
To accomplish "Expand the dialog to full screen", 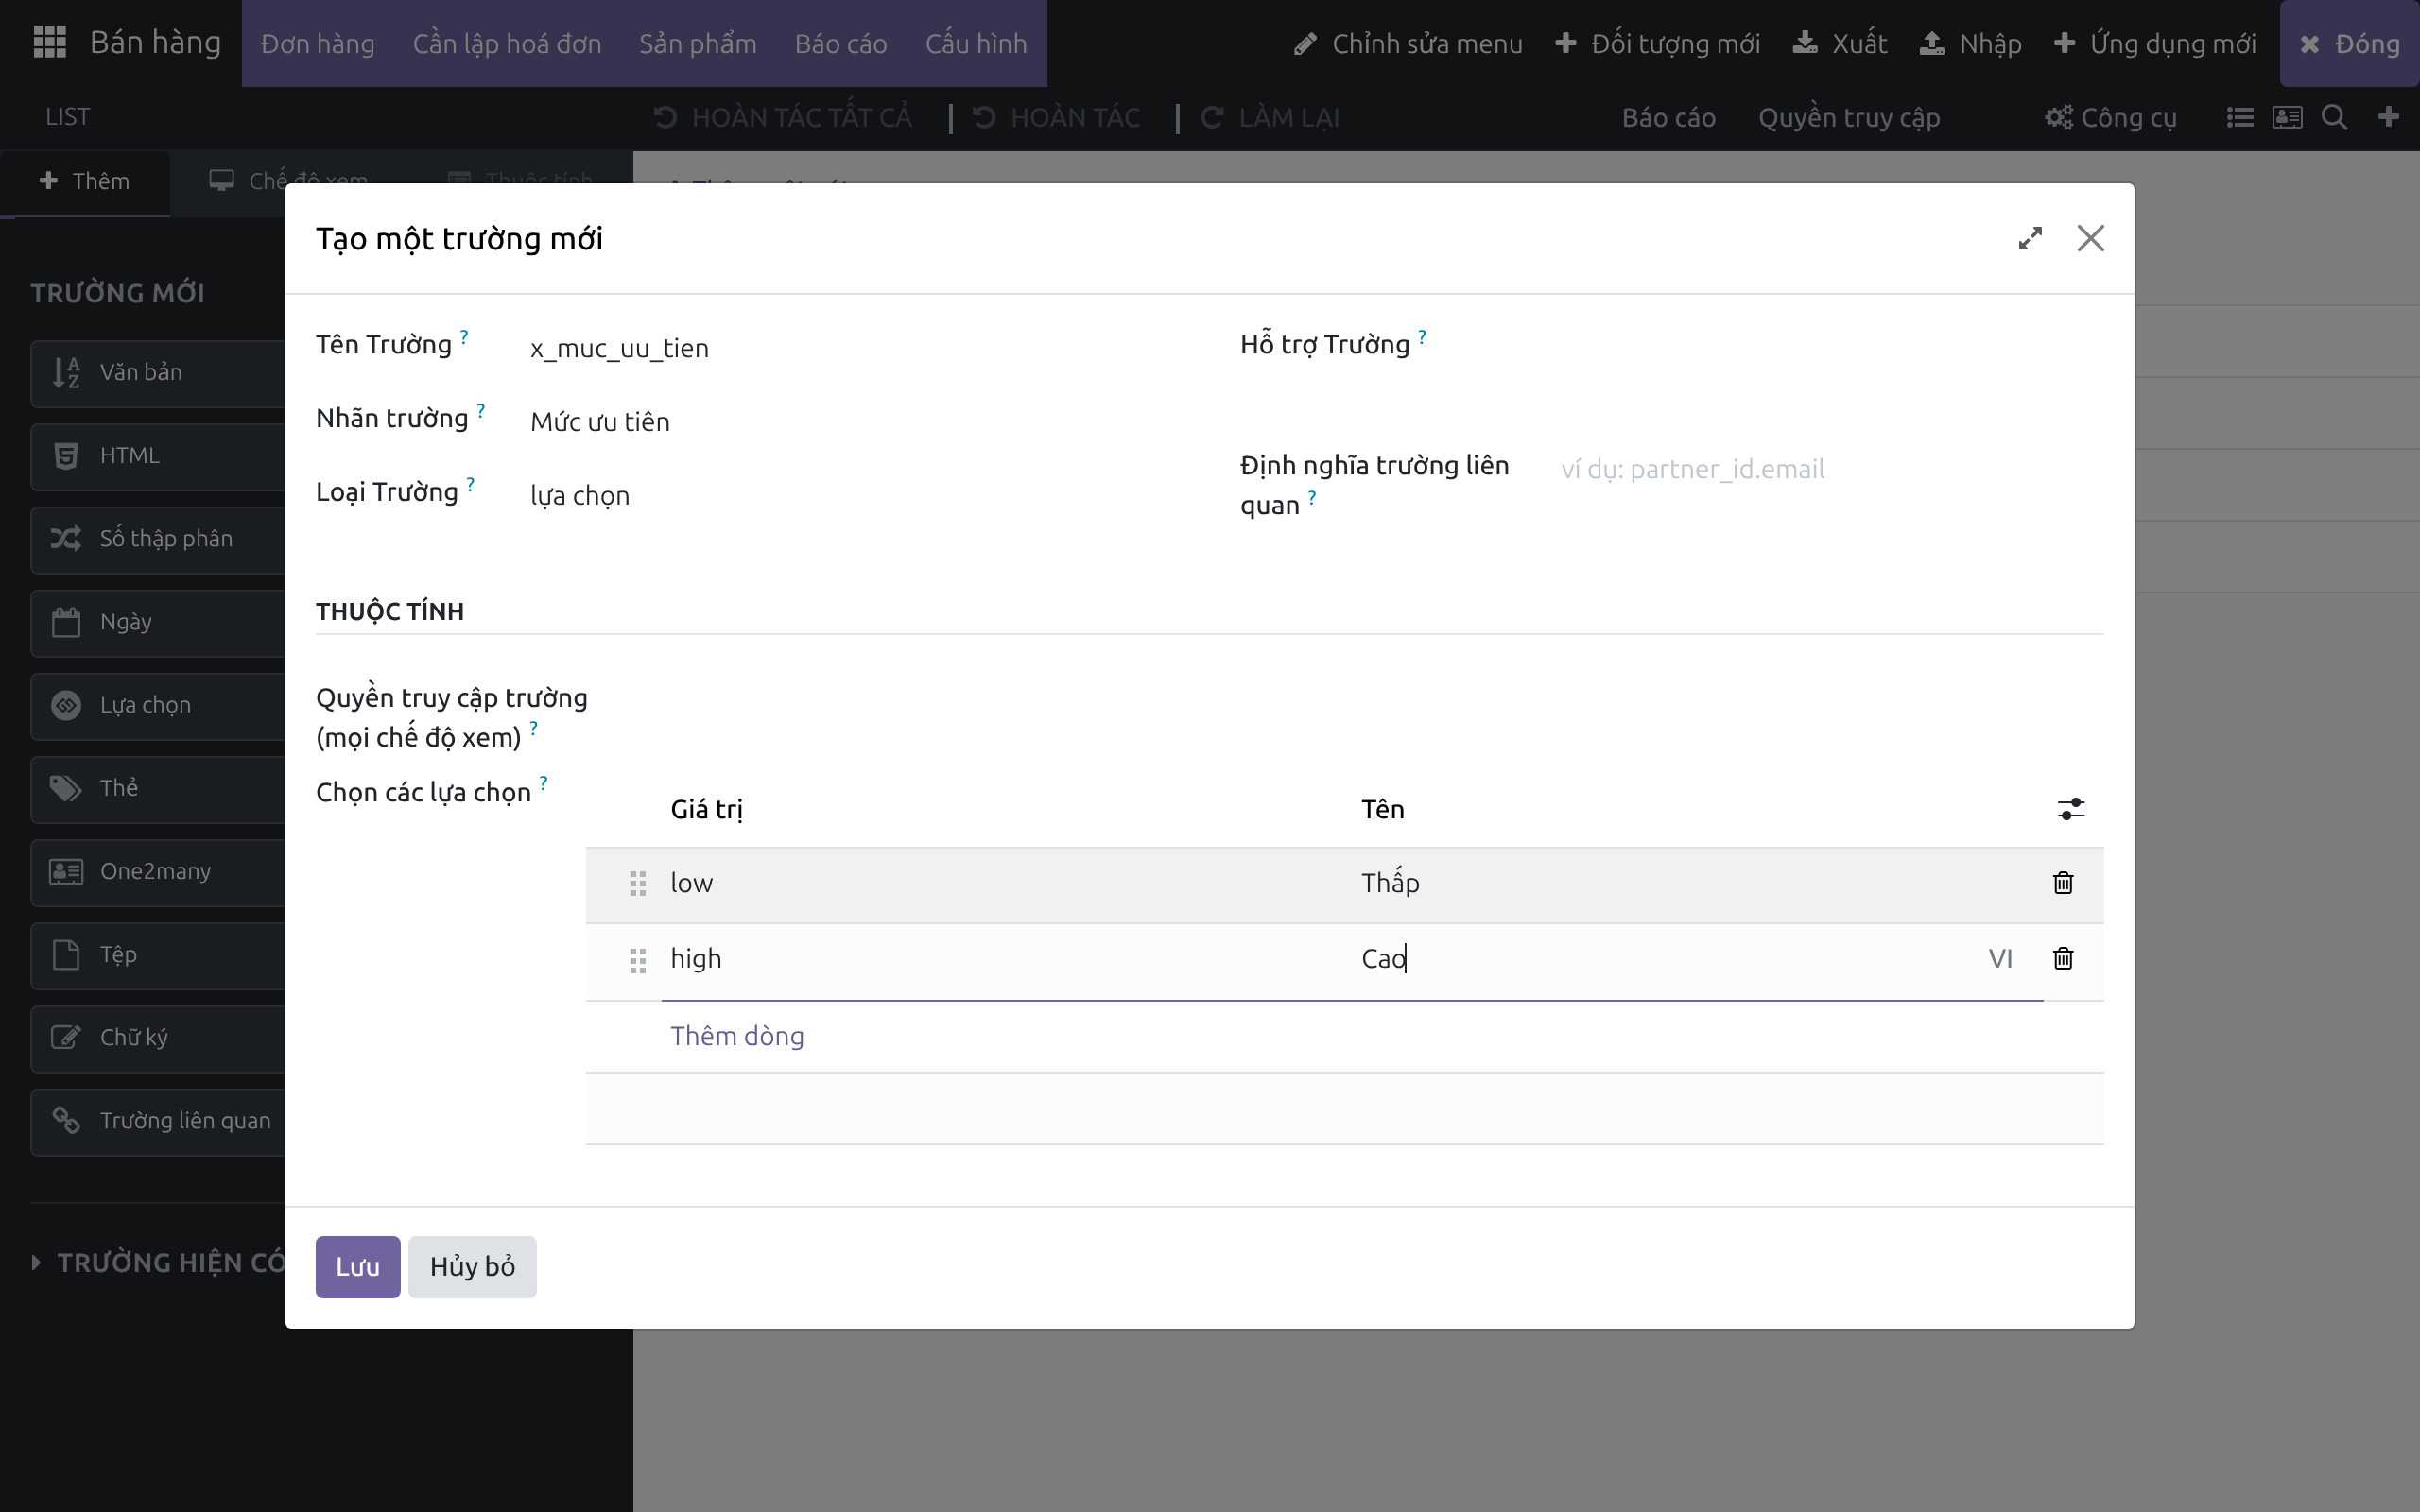I will [x=2030, y=238].
